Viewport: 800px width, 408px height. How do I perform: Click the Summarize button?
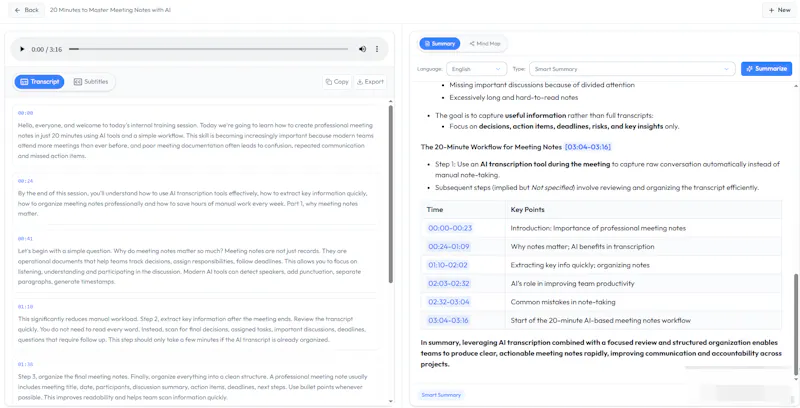tap(766, 69)
